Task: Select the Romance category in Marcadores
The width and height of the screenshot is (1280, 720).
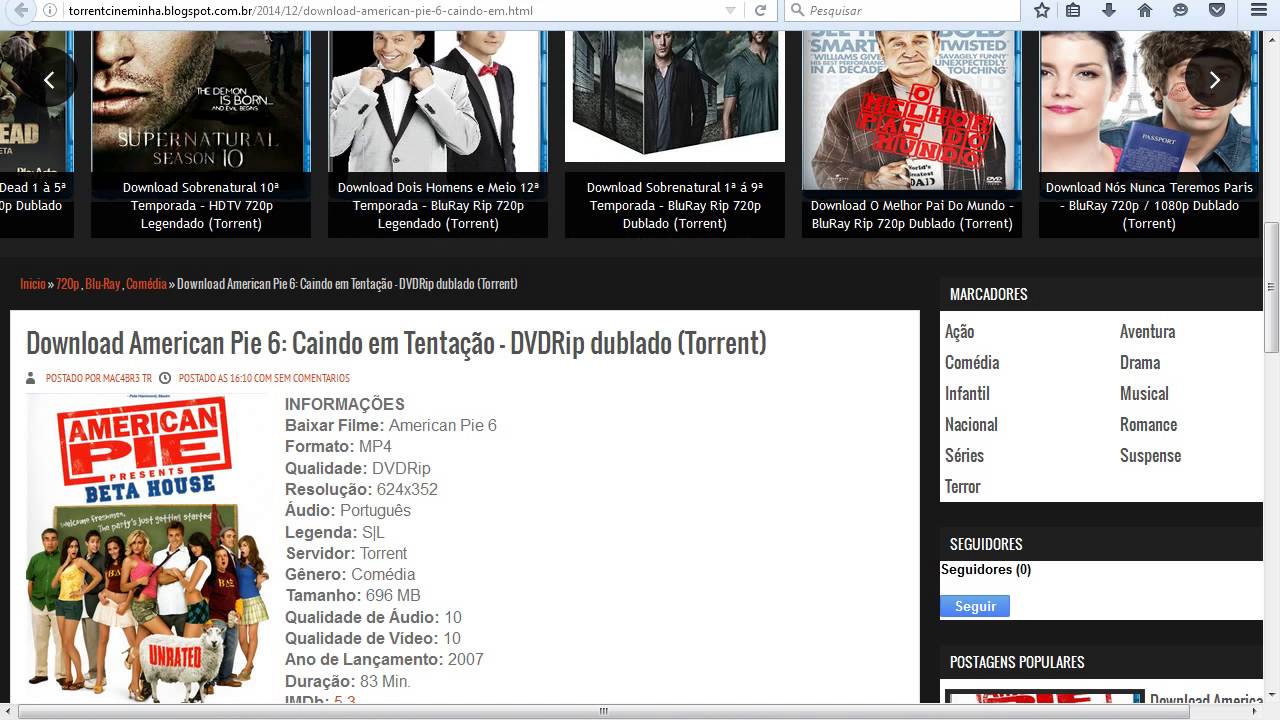Action: pos(1148,424)
